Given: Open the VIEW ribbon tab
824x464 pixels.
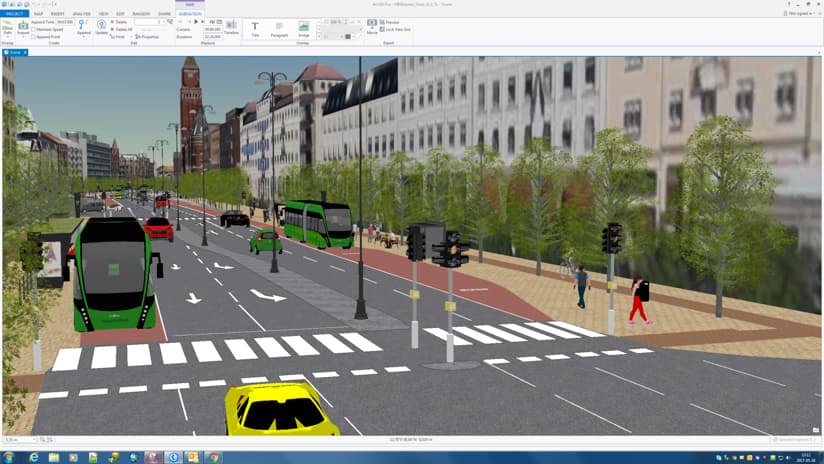Looking at the screenshot, I should pos(104,14).
